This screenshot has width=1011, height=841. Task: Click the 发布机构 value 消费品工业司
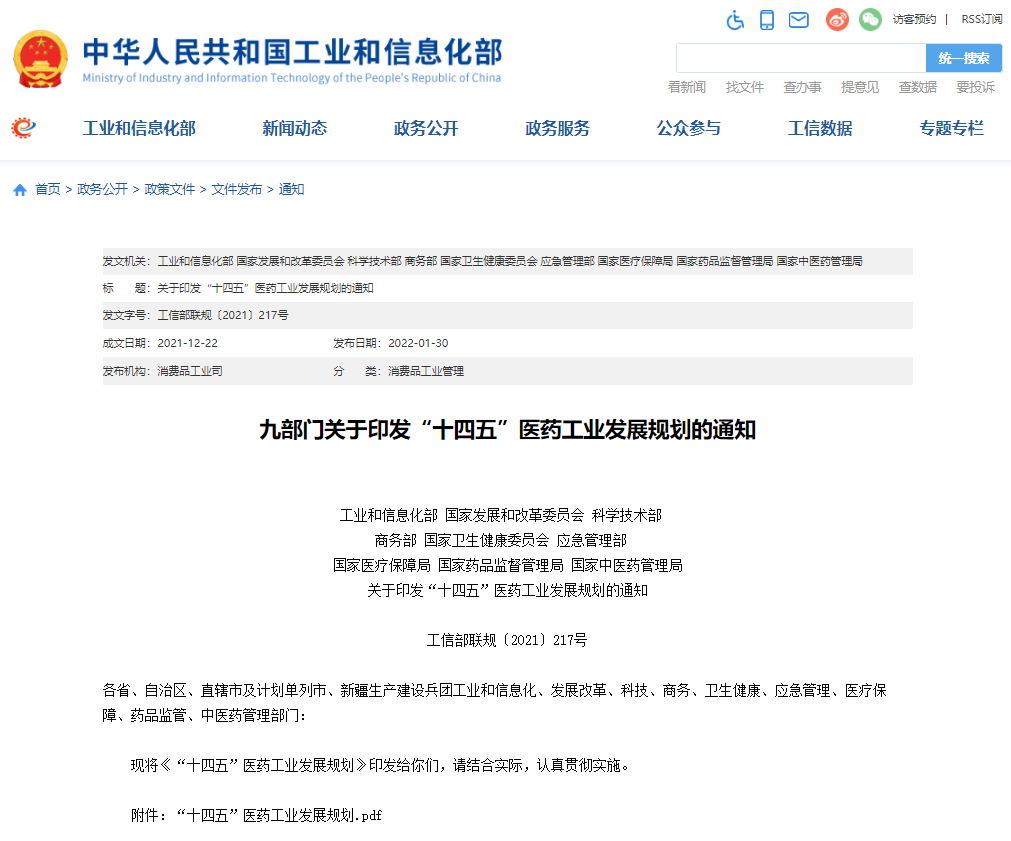point(190,371)
